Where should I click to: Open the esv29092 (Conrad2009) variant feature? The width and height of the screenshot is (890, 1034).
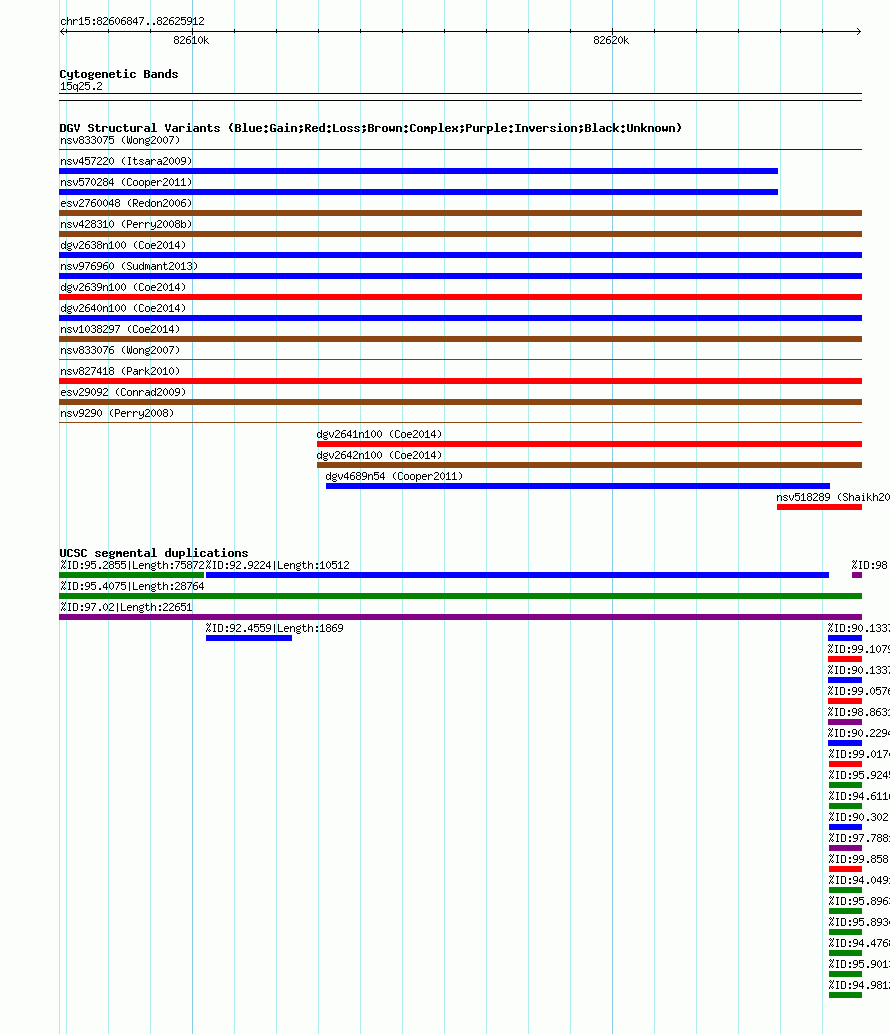460,402
